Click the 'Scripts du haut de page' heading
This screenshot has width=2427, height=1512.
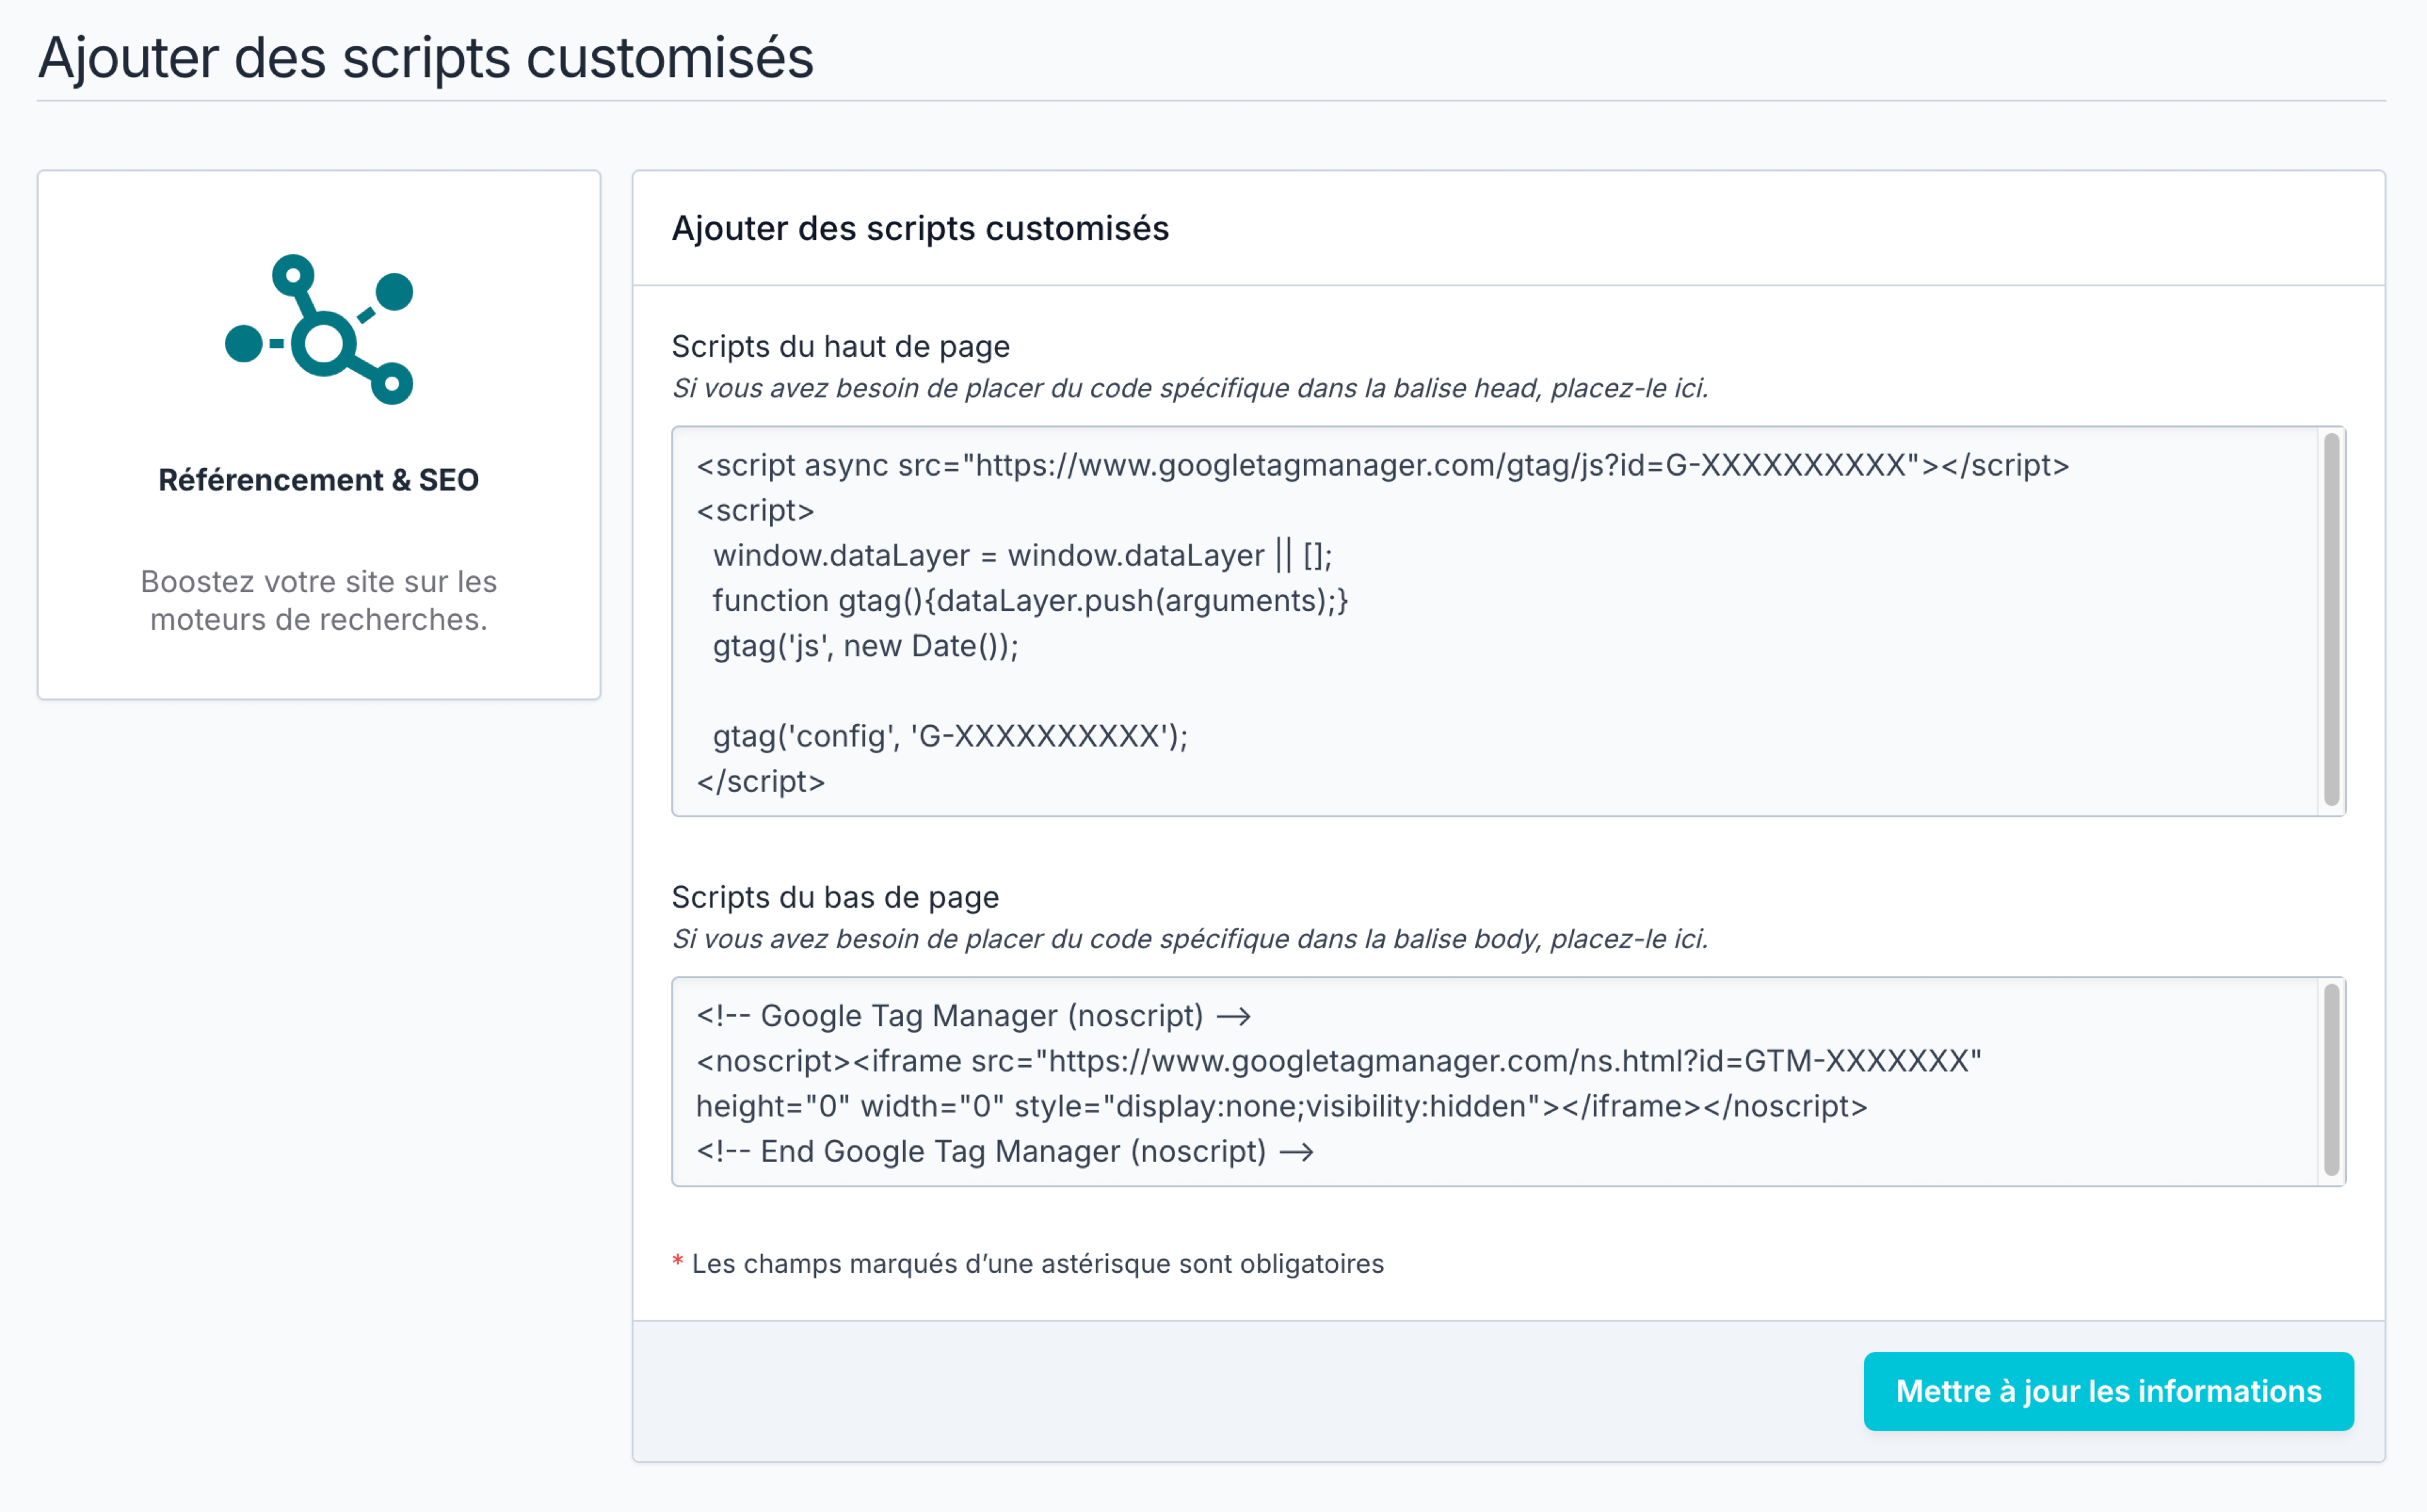(x=841, y=346)
